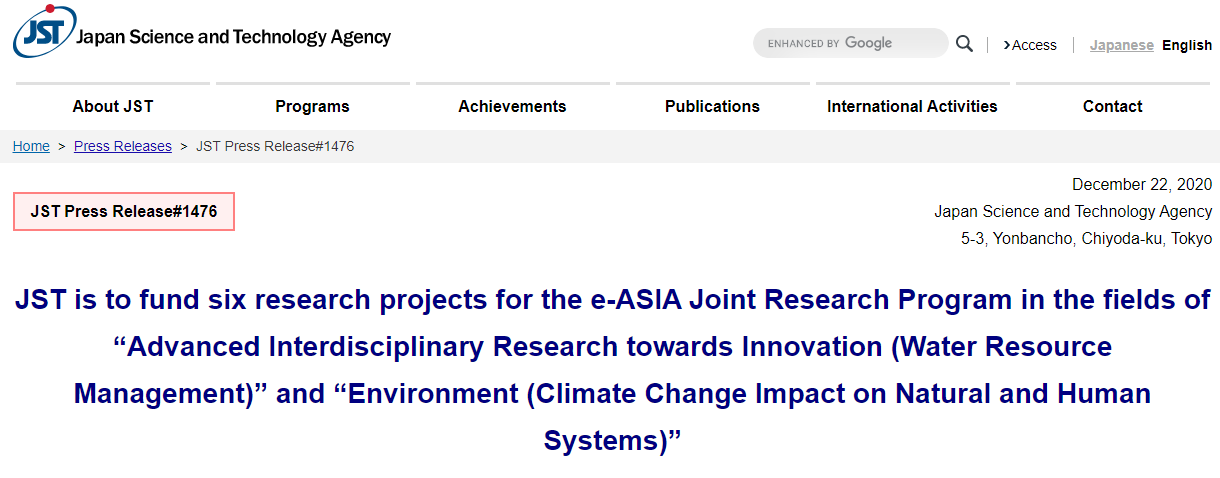The image size is (1220, 478).
Task: Switch language to Japanese
Action: tap(1121, 45)
